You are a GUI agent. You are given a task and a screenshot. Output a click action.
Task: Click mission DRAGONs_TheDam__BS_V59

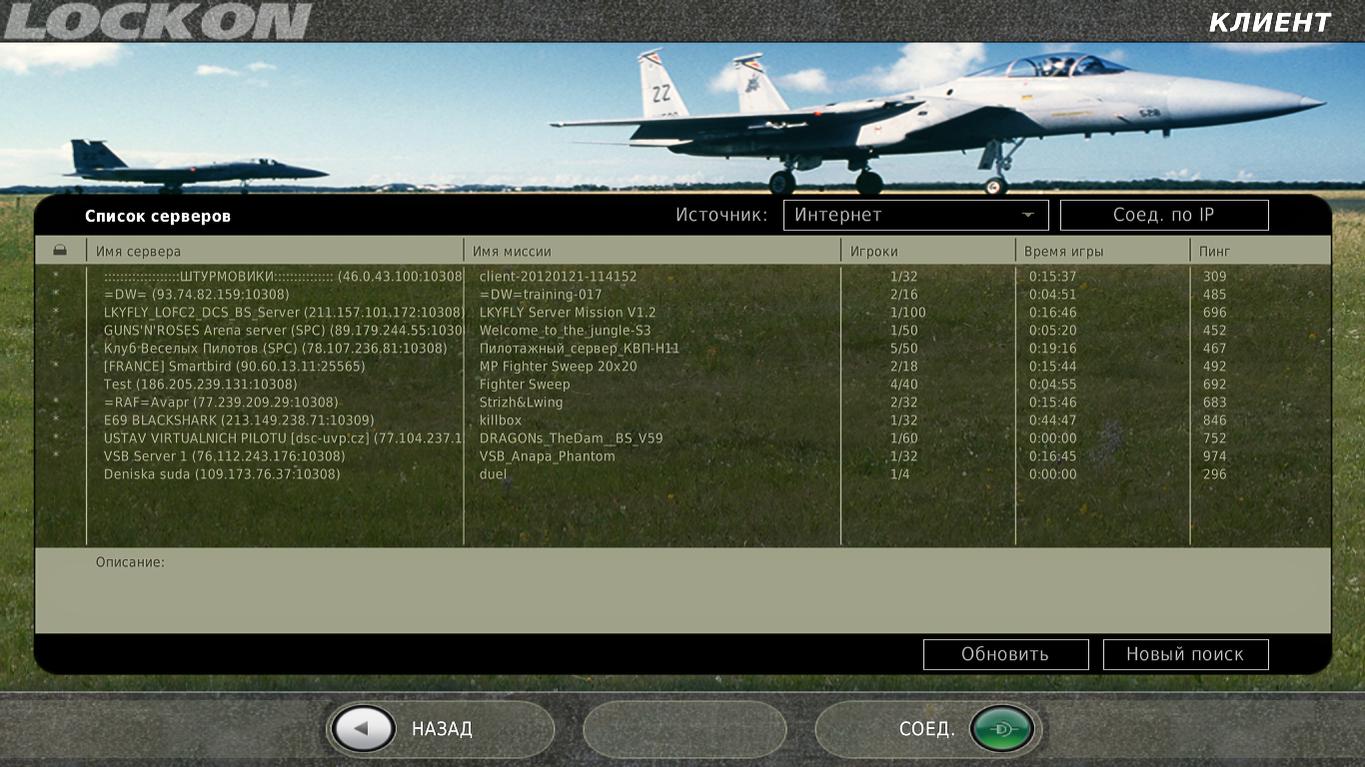pos(571,439)
